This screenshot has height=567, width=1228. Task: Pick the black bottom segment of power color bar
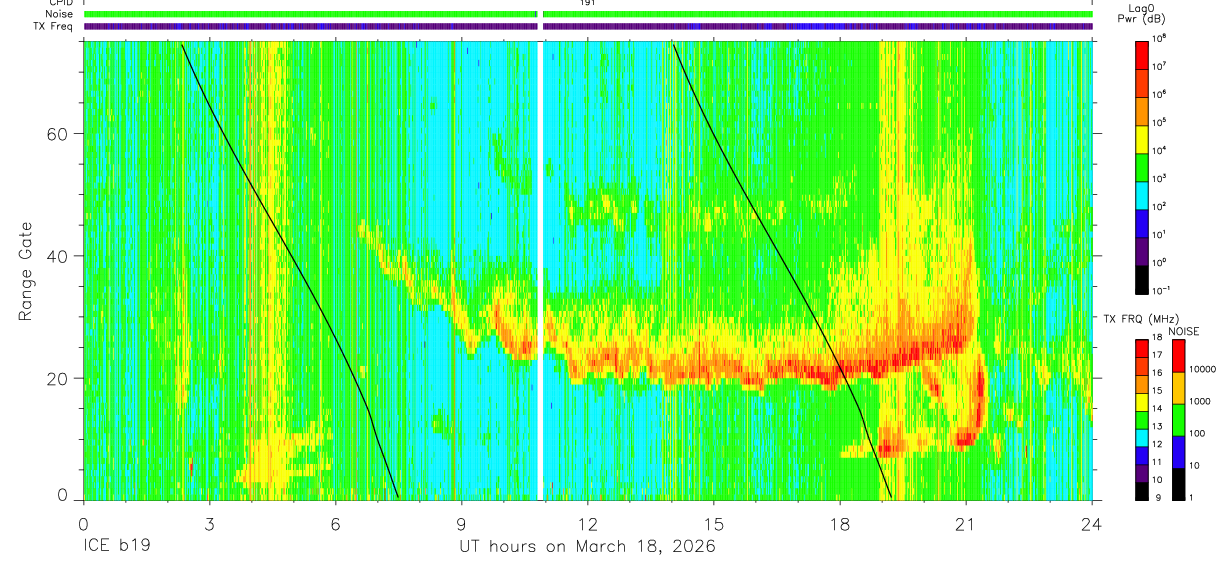[1143, 279]
